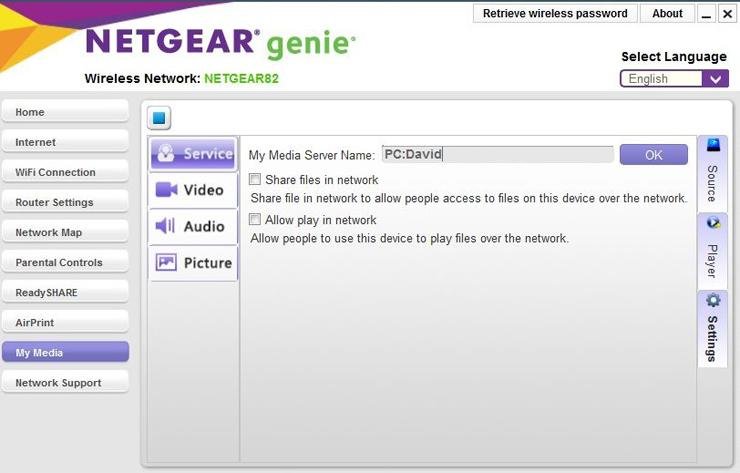Image resolution: width=740 pixels, height=473 pixels.
Task: Open the Video camera category
Action: click(194, 190)
